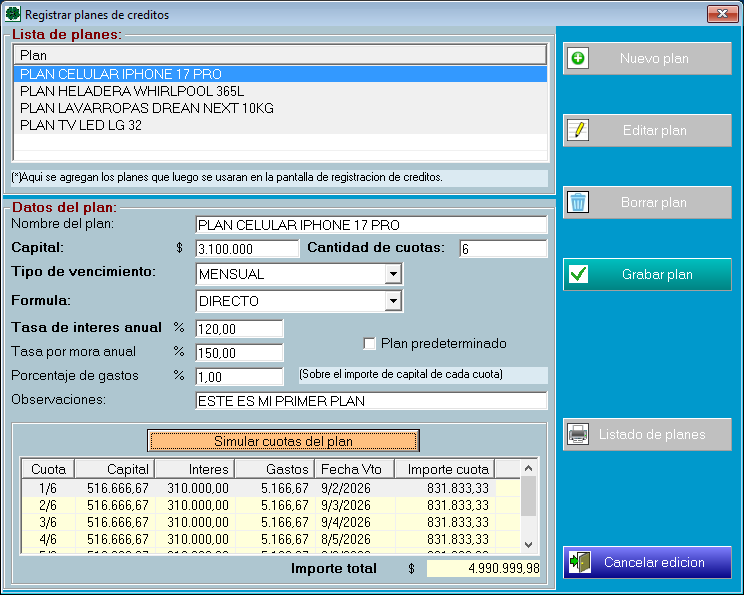The image size is (744, 595).
Task: Click the Observaciones text field
Action: click(371, 401)
